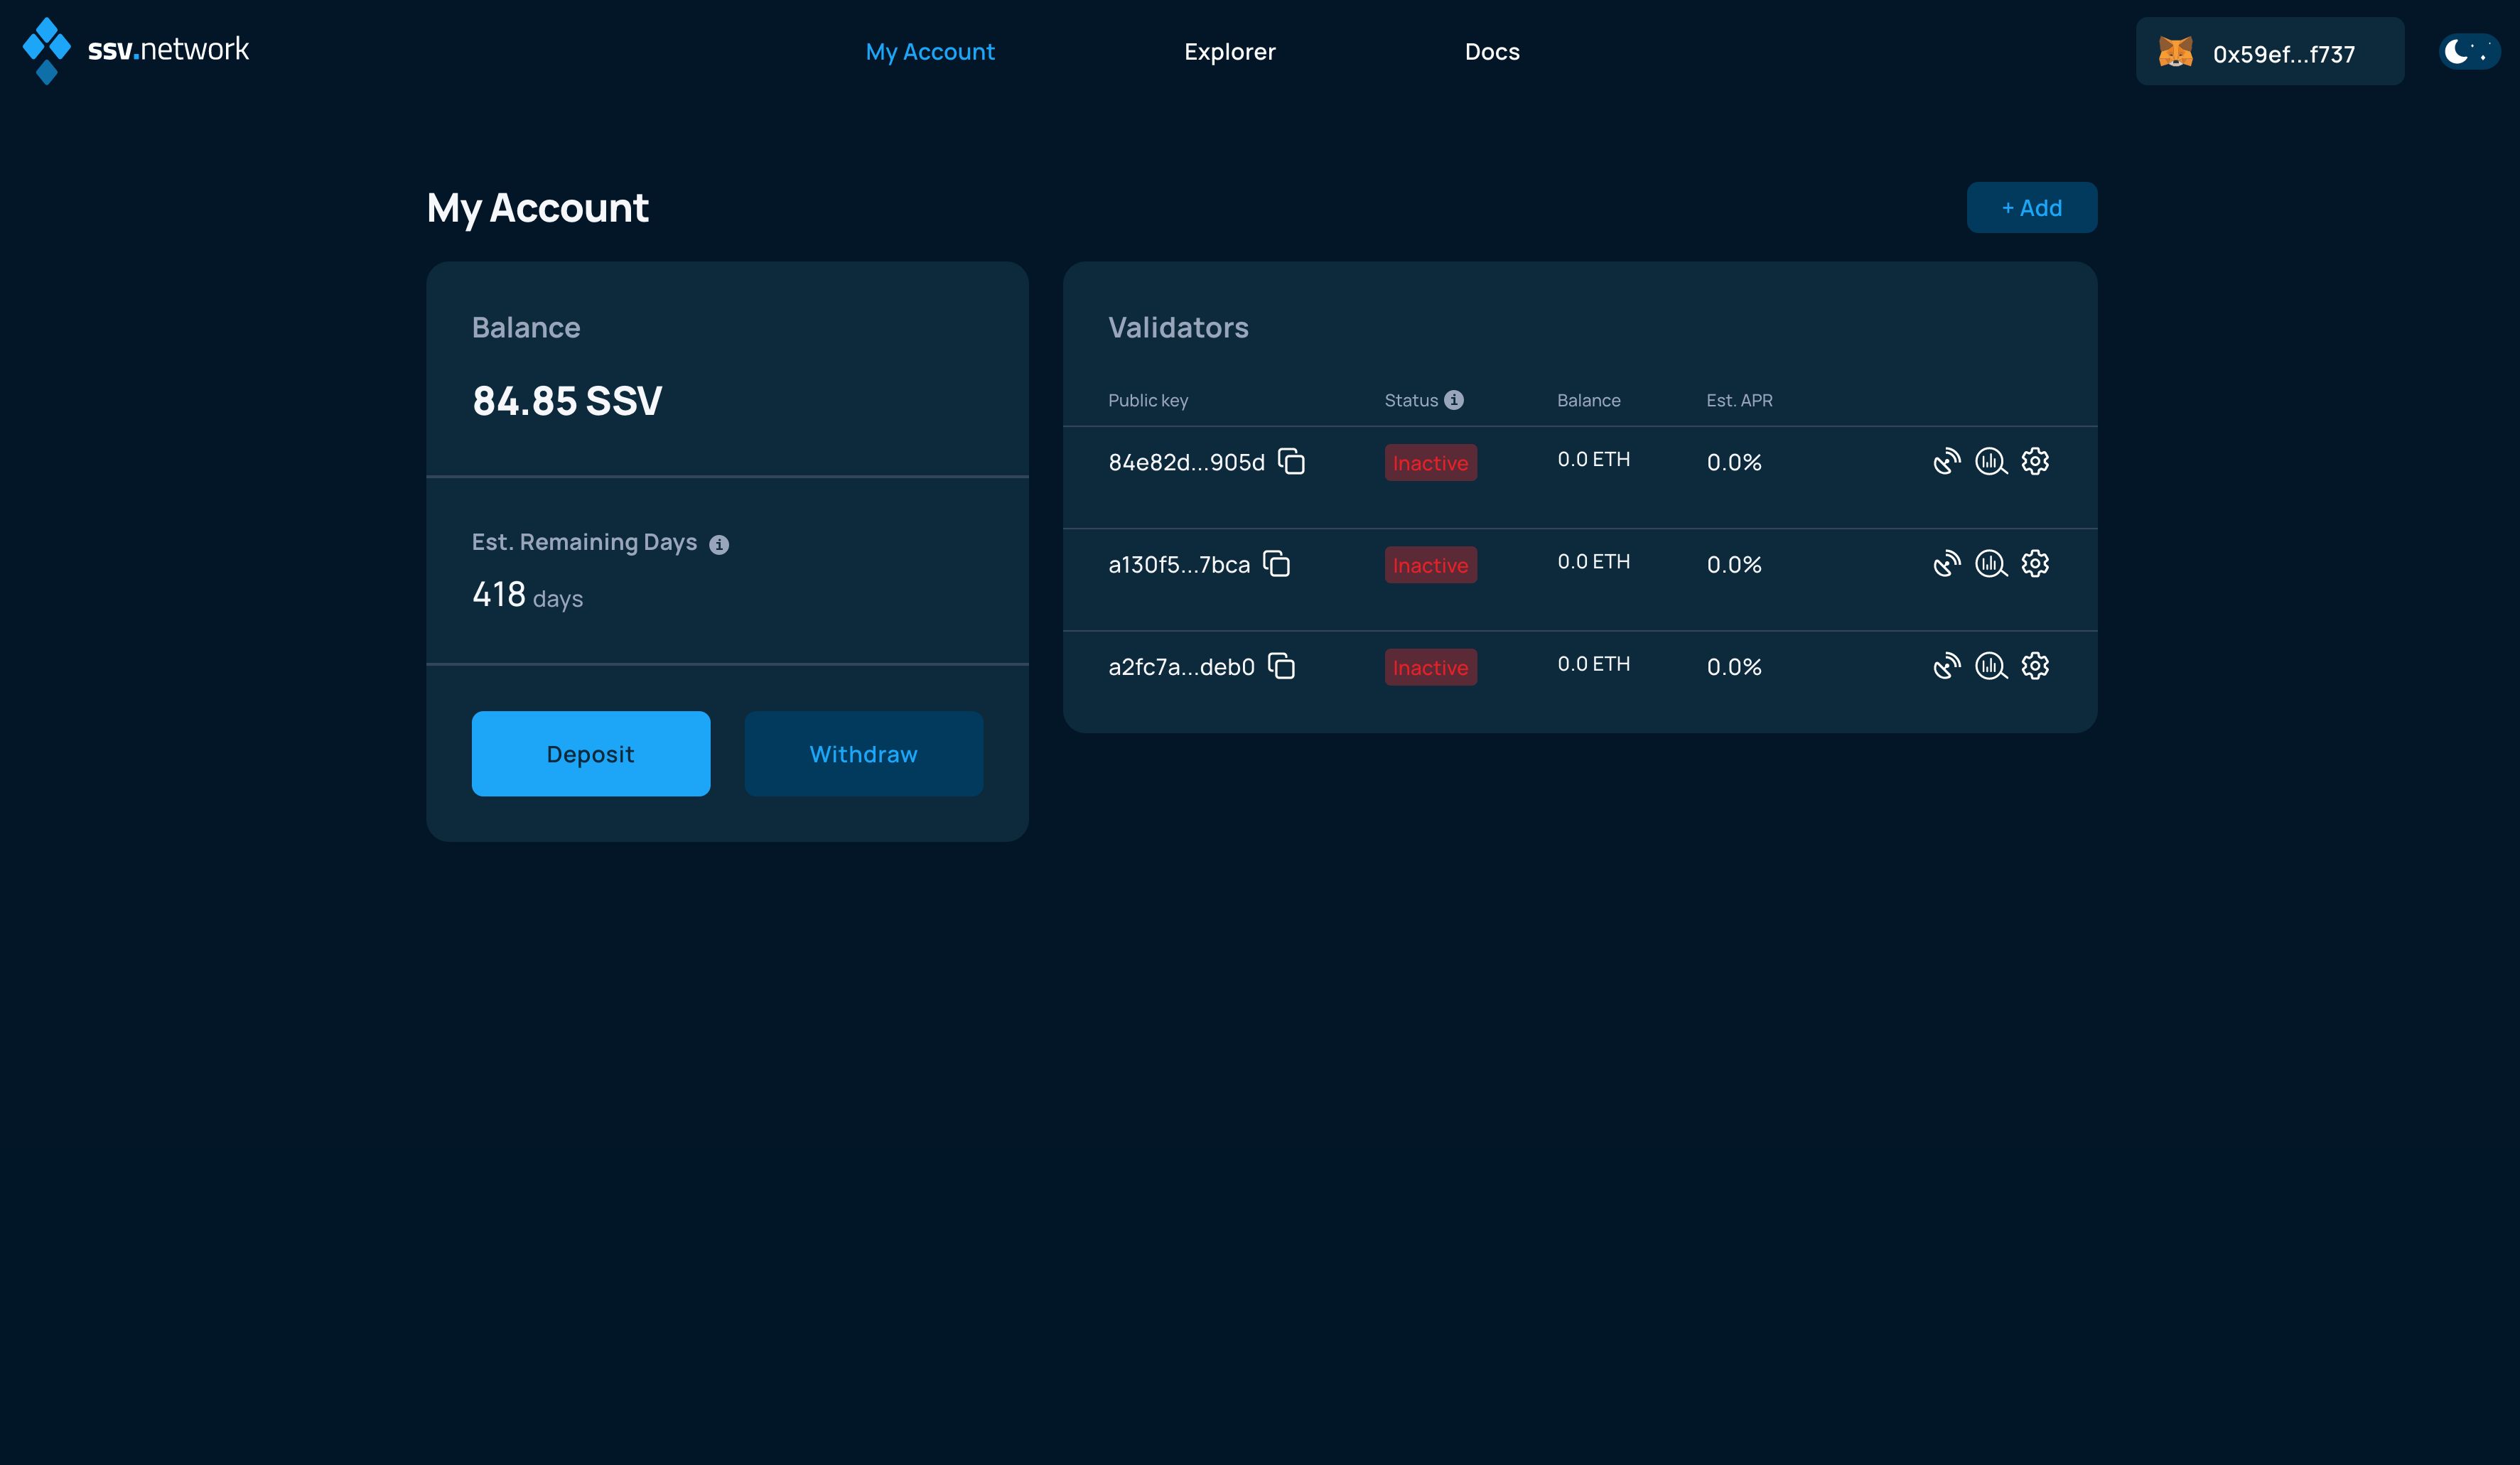The image size is (2520, 1465).
Task: Open wallet address 0x59ef...f737 button
Action: 2270,52
